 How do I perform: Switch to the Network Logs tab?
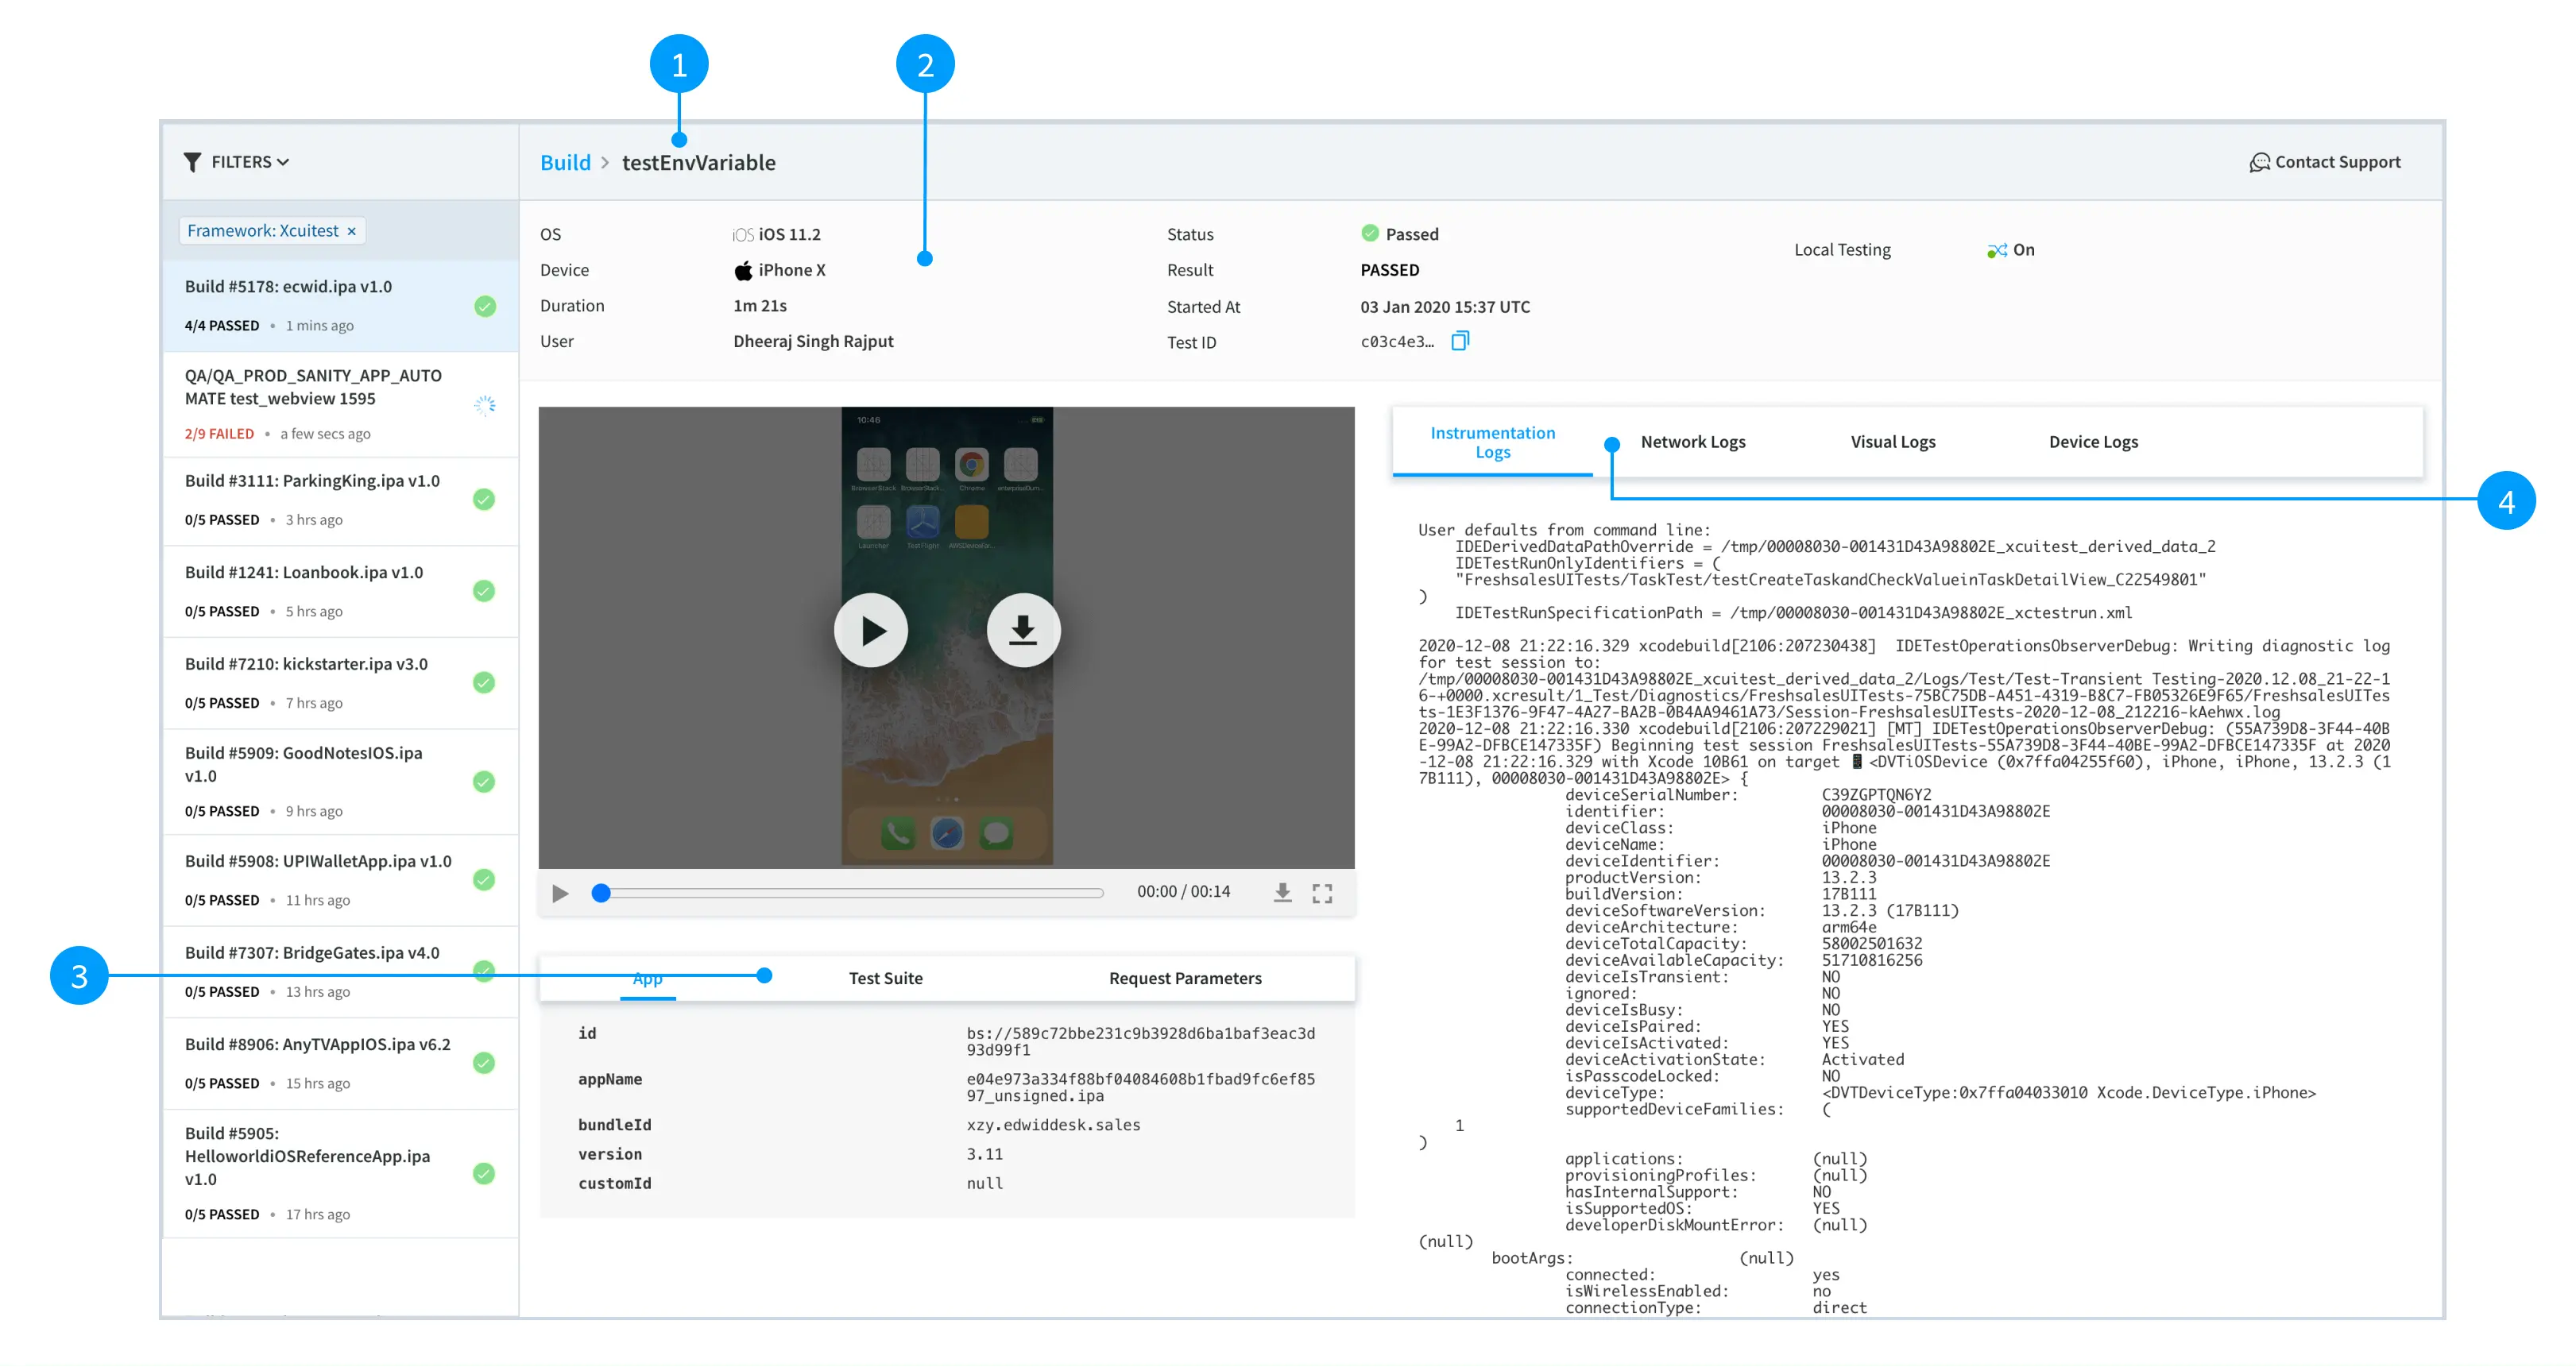click(x=1692, y=441)
